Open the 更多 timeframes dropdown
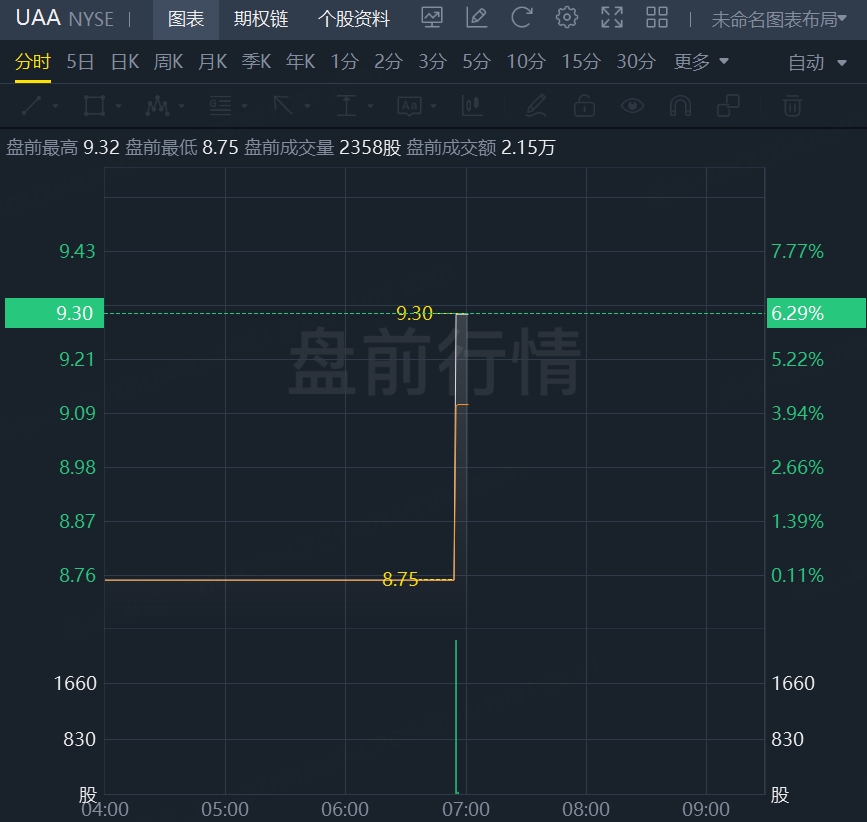Image resolution: width=867 pixels, height=822 pixels. pos(701,61)
